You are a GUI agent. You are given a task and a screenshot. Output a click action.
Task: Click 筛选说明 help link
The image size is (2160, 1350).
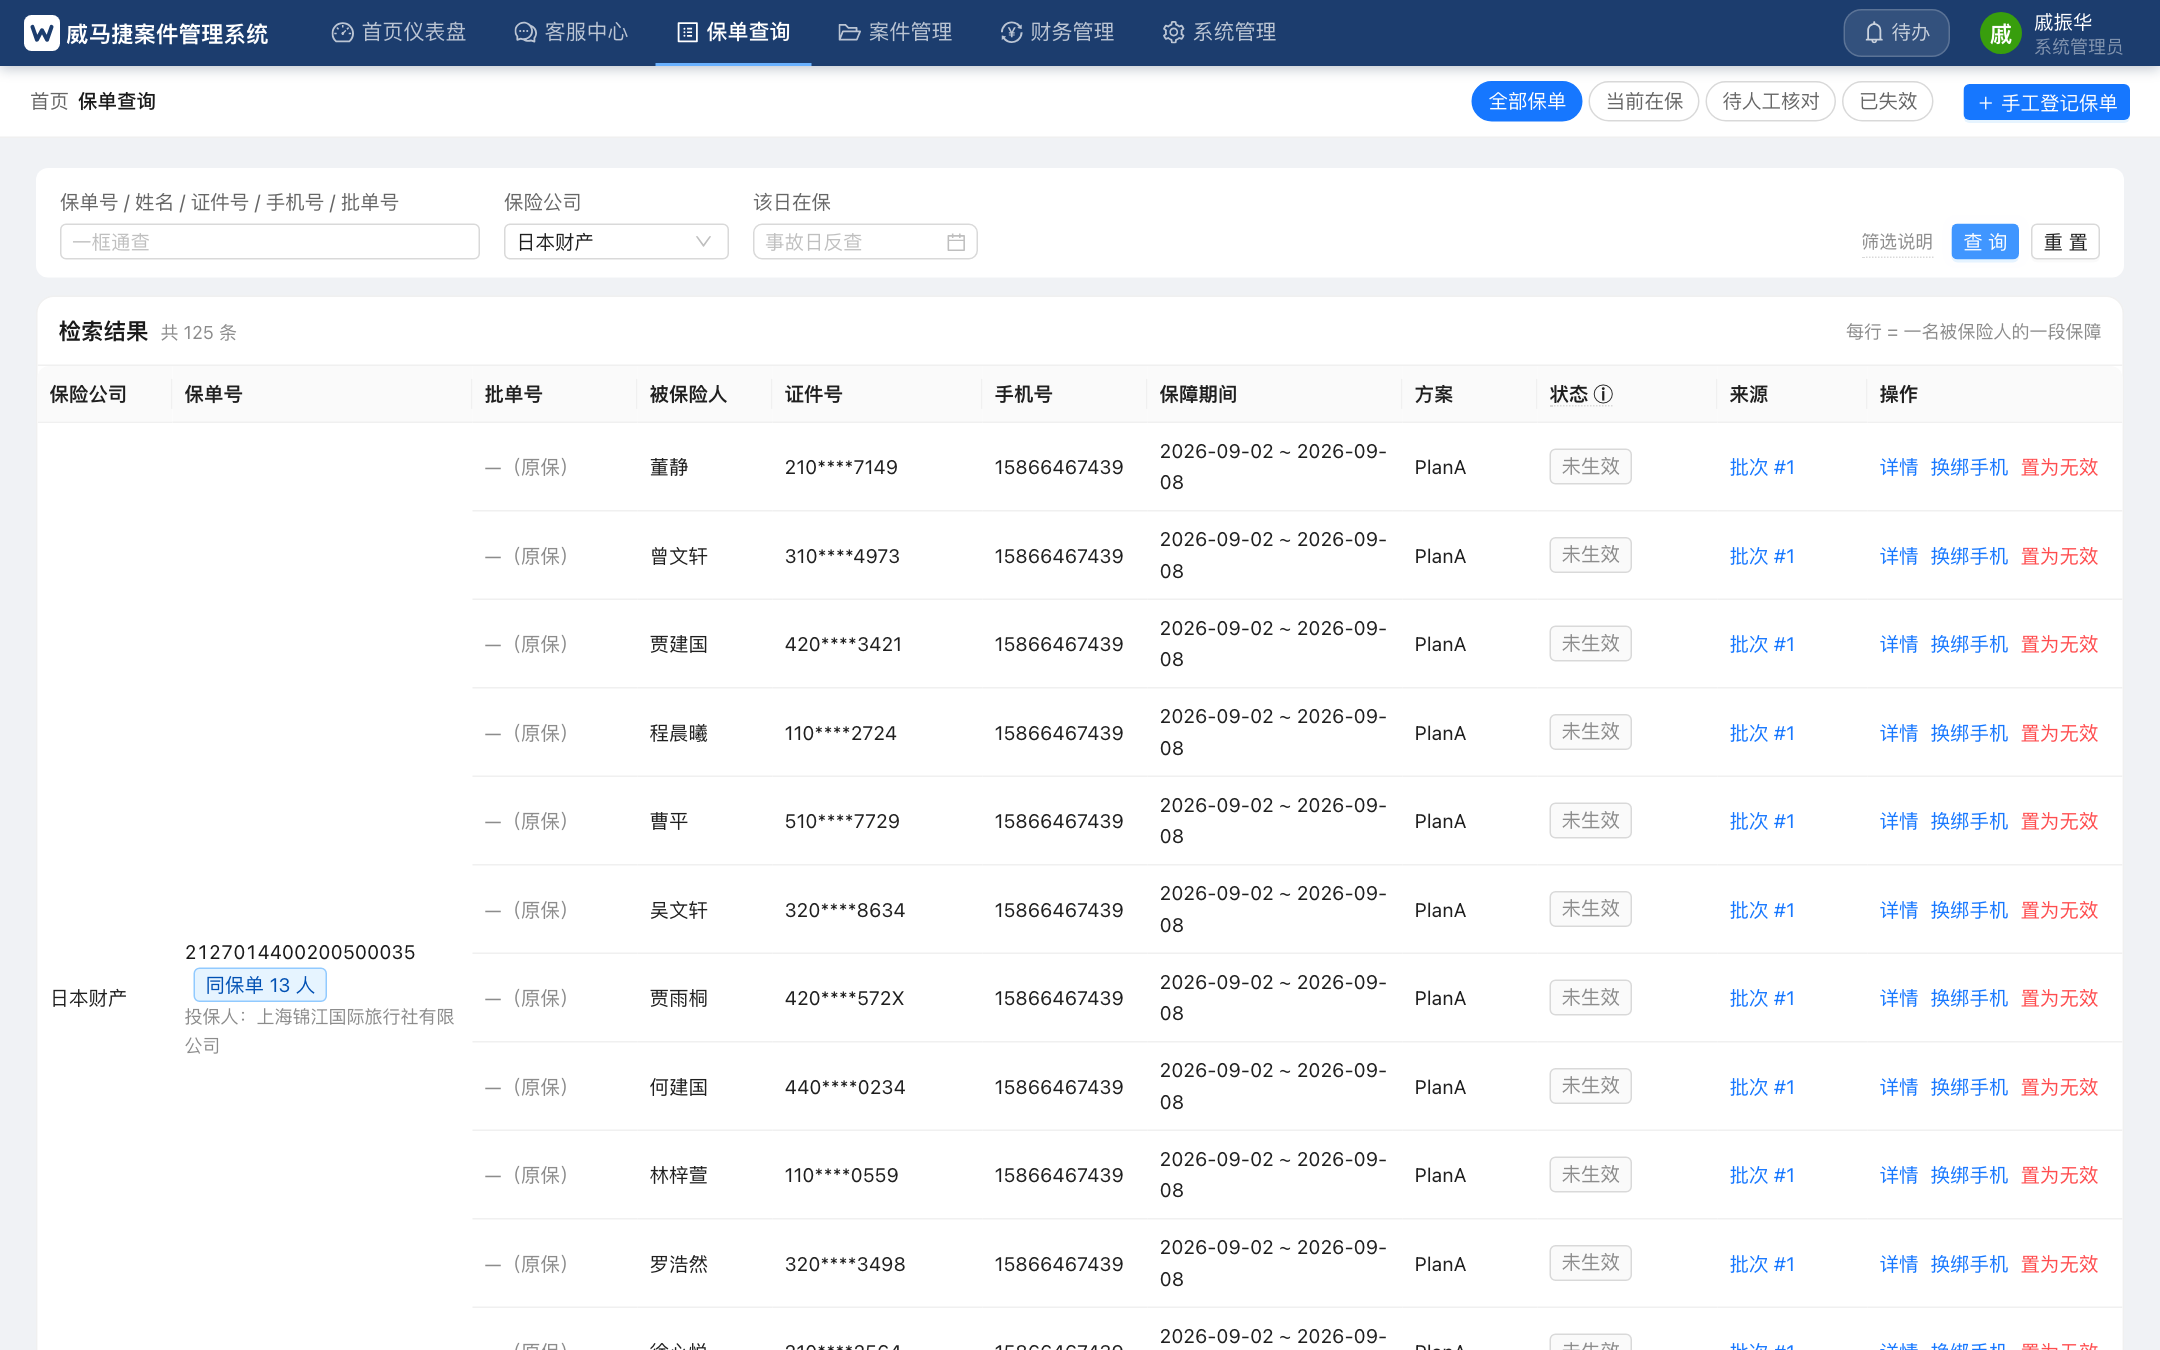(x=1897, y=242)
